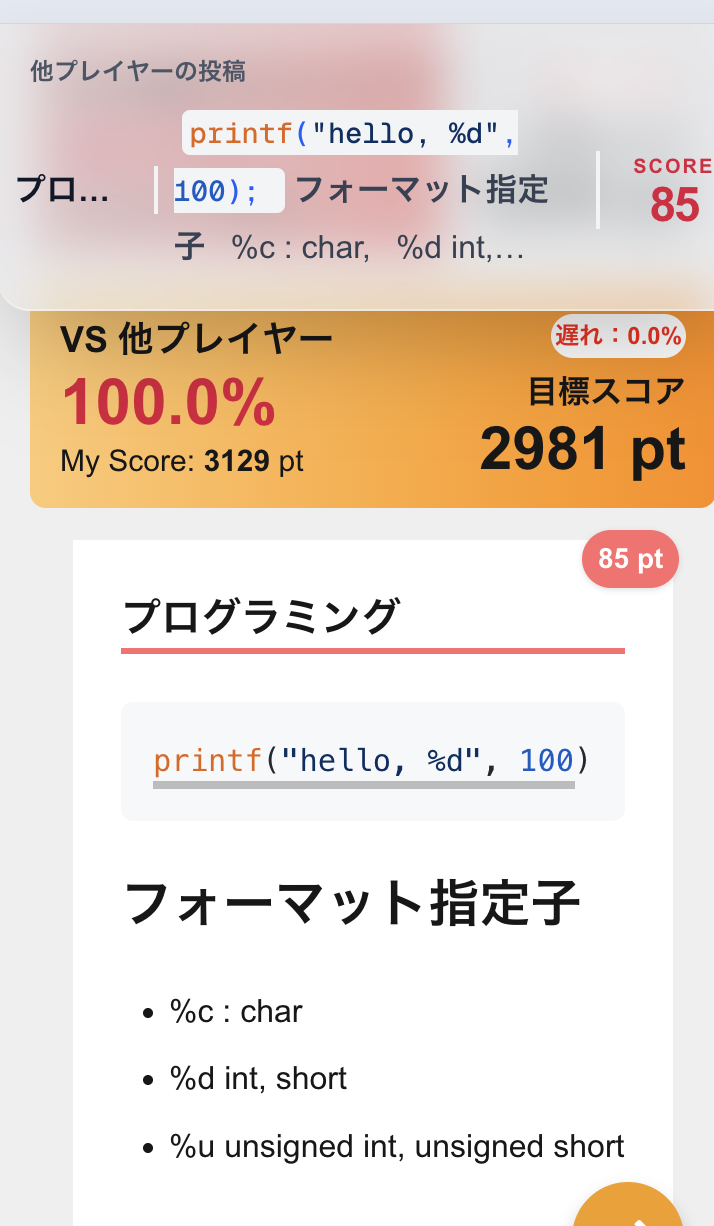Select the truncated プロ… category label
Screen dimensions: 714x1226
click(x=62, y=190)
